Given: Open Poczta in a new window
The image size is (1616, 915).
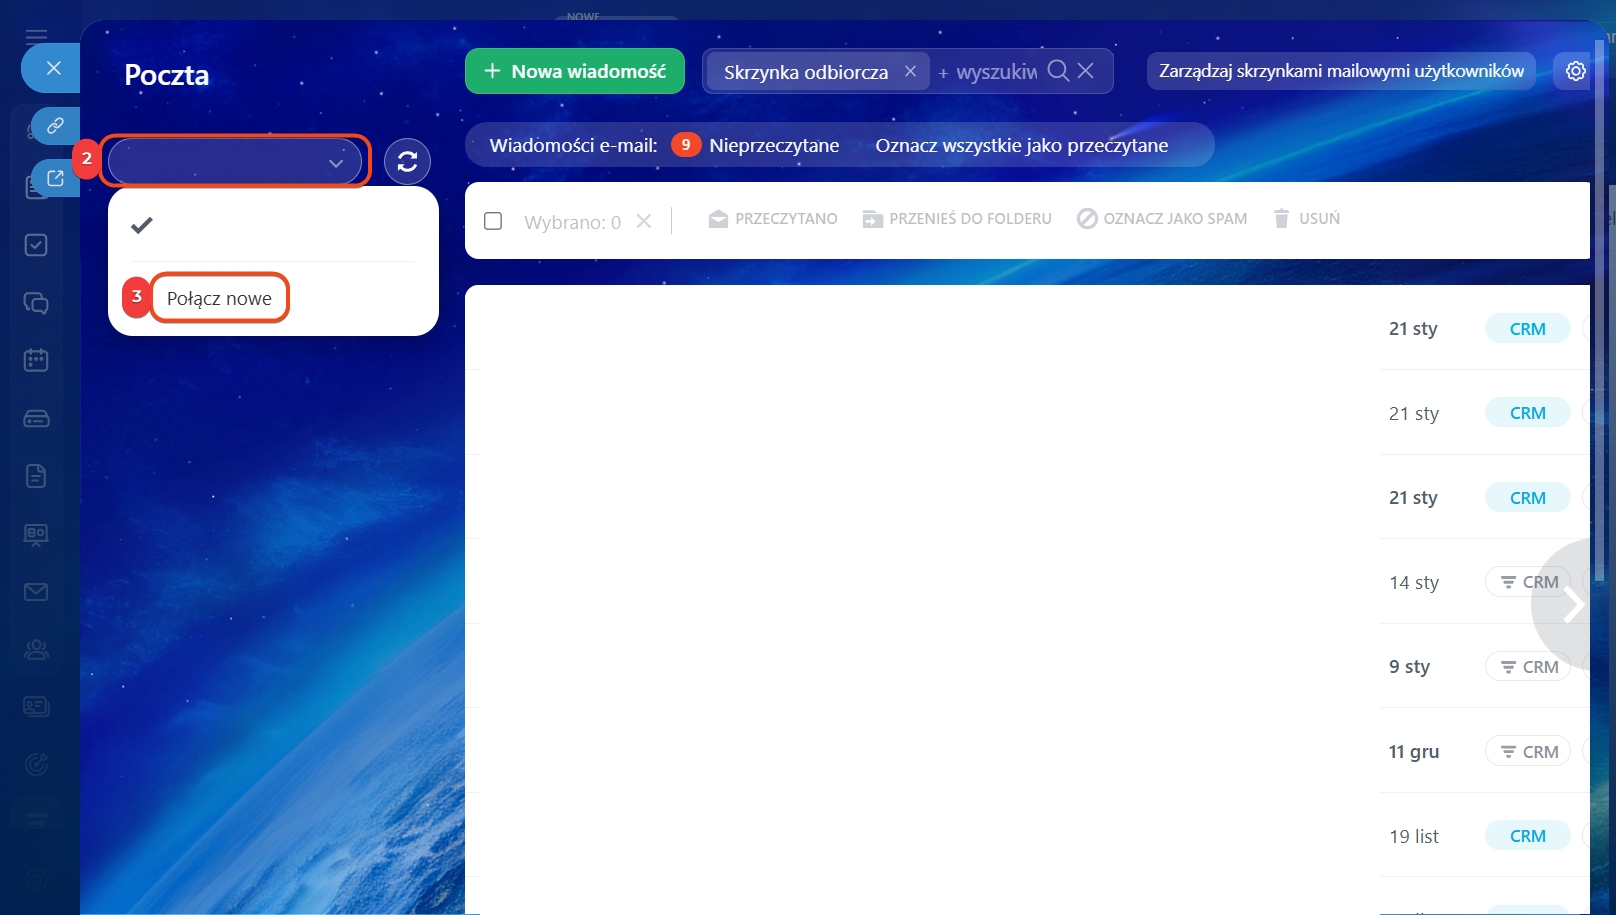Looking at the screenshot, I should click(55, 178).
